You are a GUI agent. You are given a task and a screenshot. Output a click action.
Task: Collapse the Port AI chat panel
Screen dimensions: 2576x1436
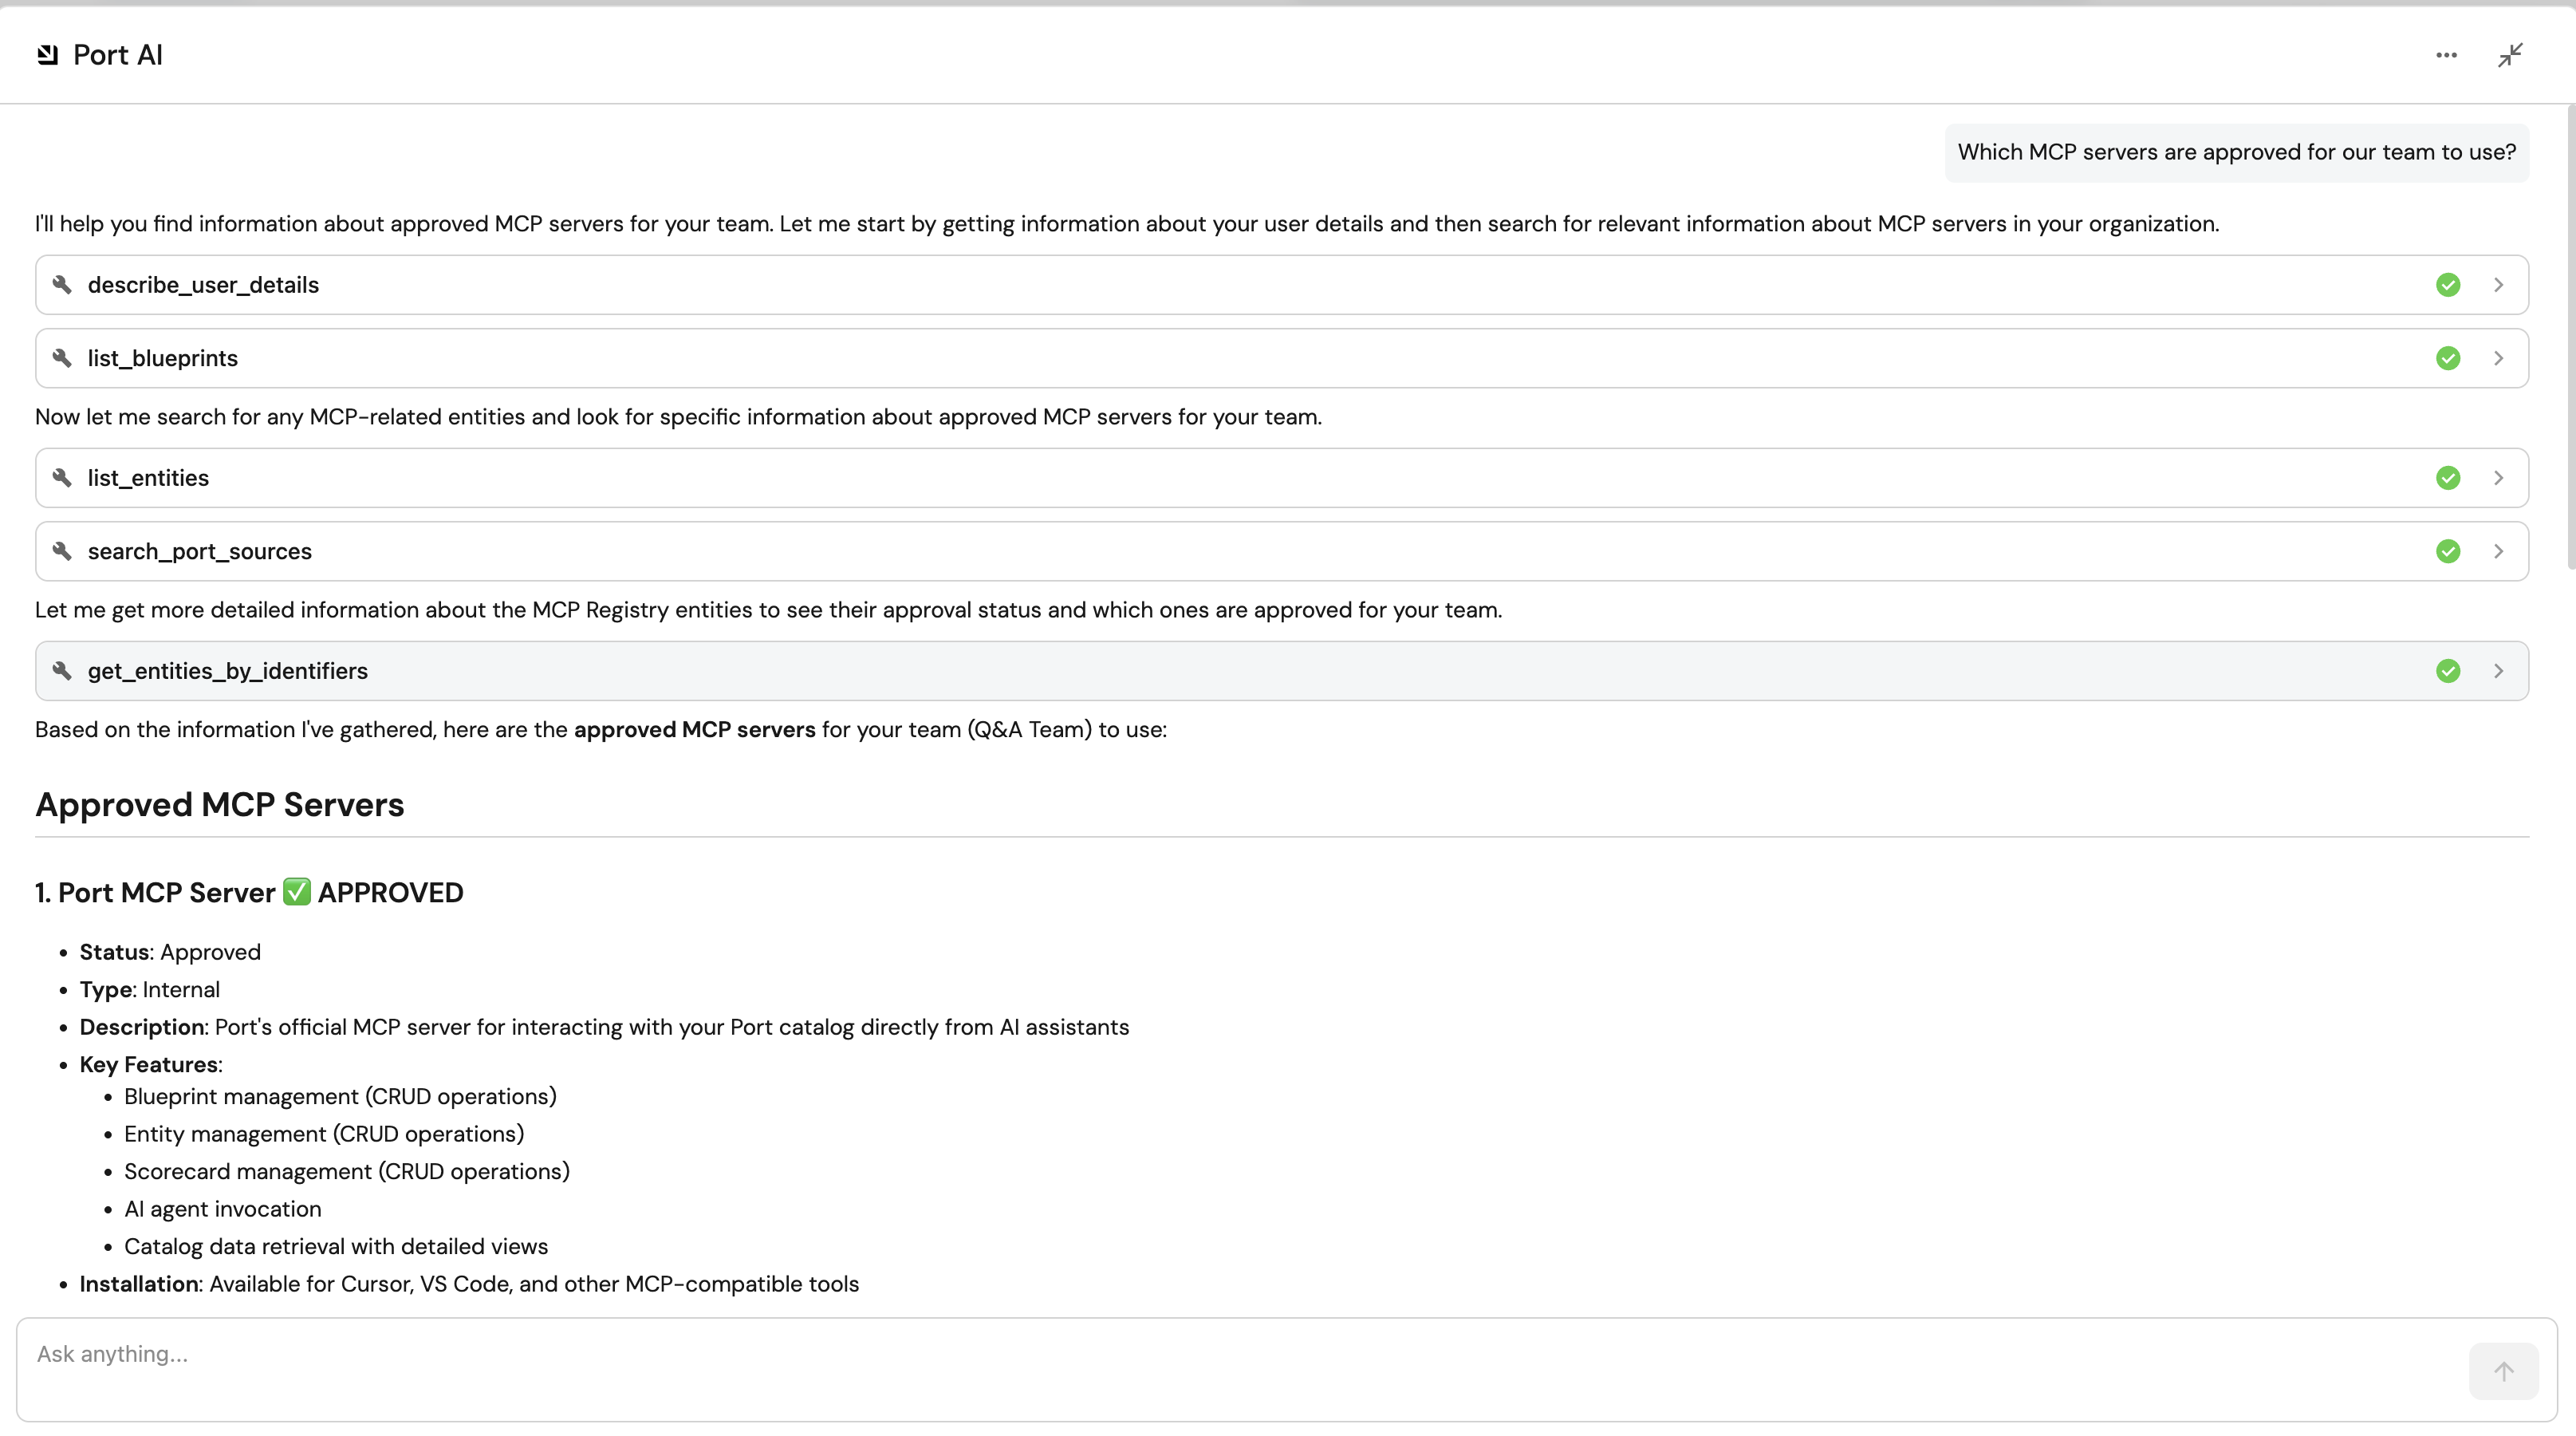tap(2510, 55)
